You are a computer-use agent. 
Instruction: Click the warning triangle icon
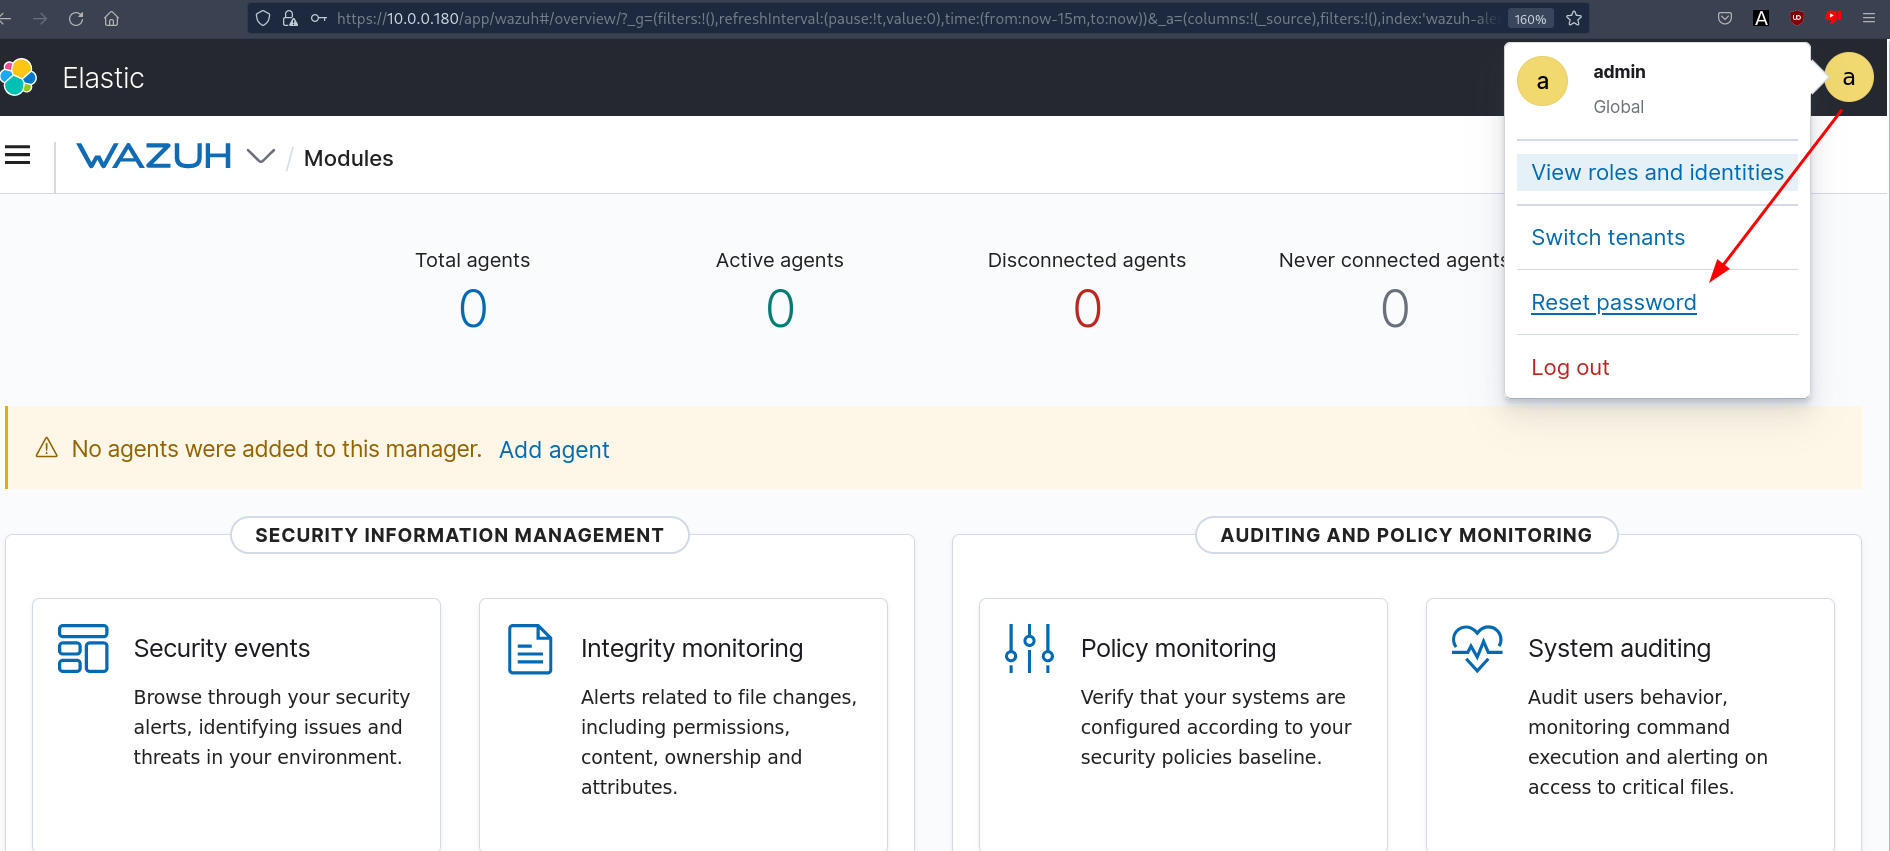coord(47,448)
